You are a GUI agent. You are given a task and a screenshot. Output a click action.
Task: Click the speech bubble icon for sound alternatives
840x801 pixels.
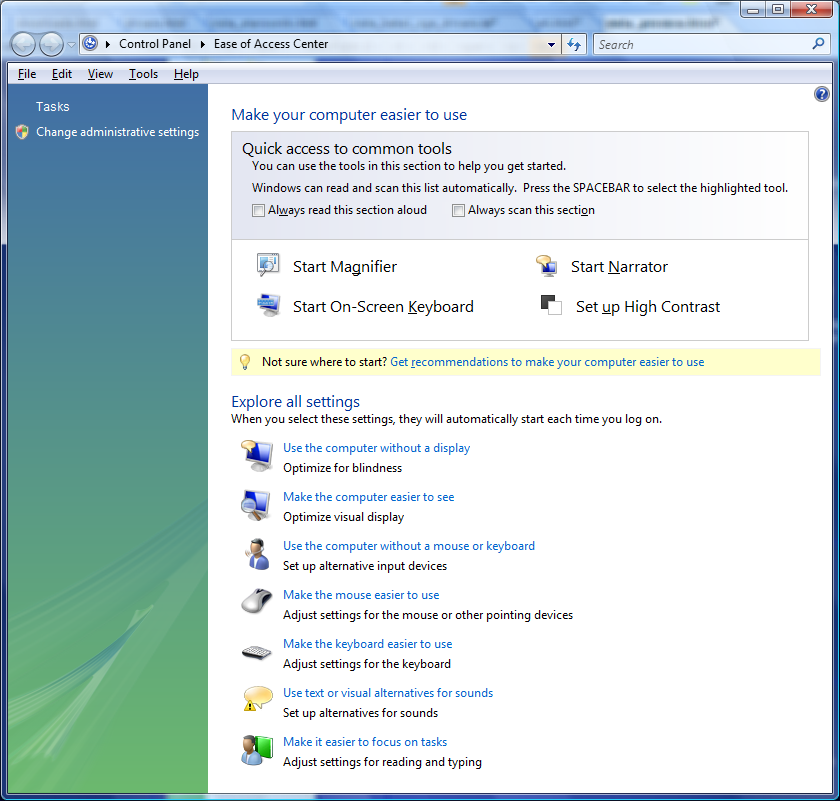click(257, 699)
